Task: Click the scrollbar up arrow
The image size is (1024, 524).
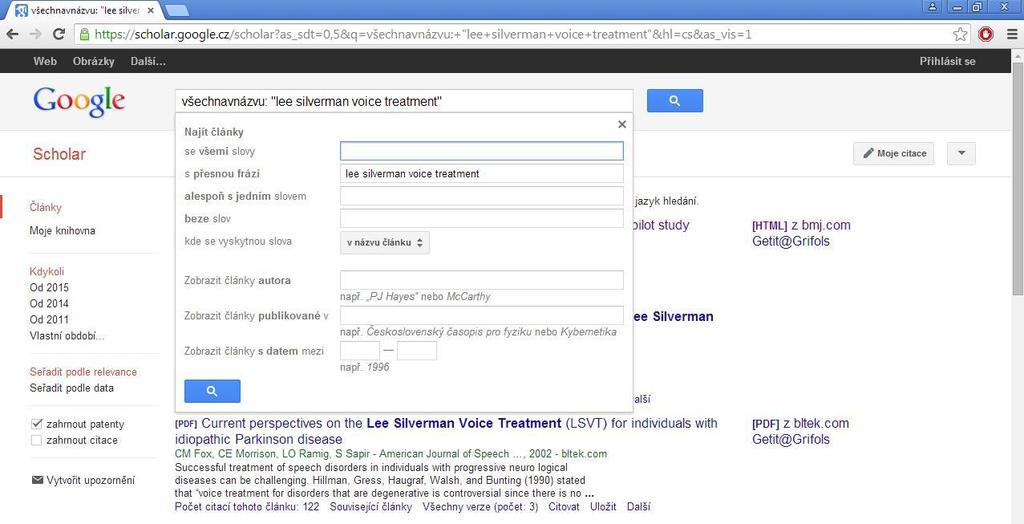Action: [x=1017, y=57]
